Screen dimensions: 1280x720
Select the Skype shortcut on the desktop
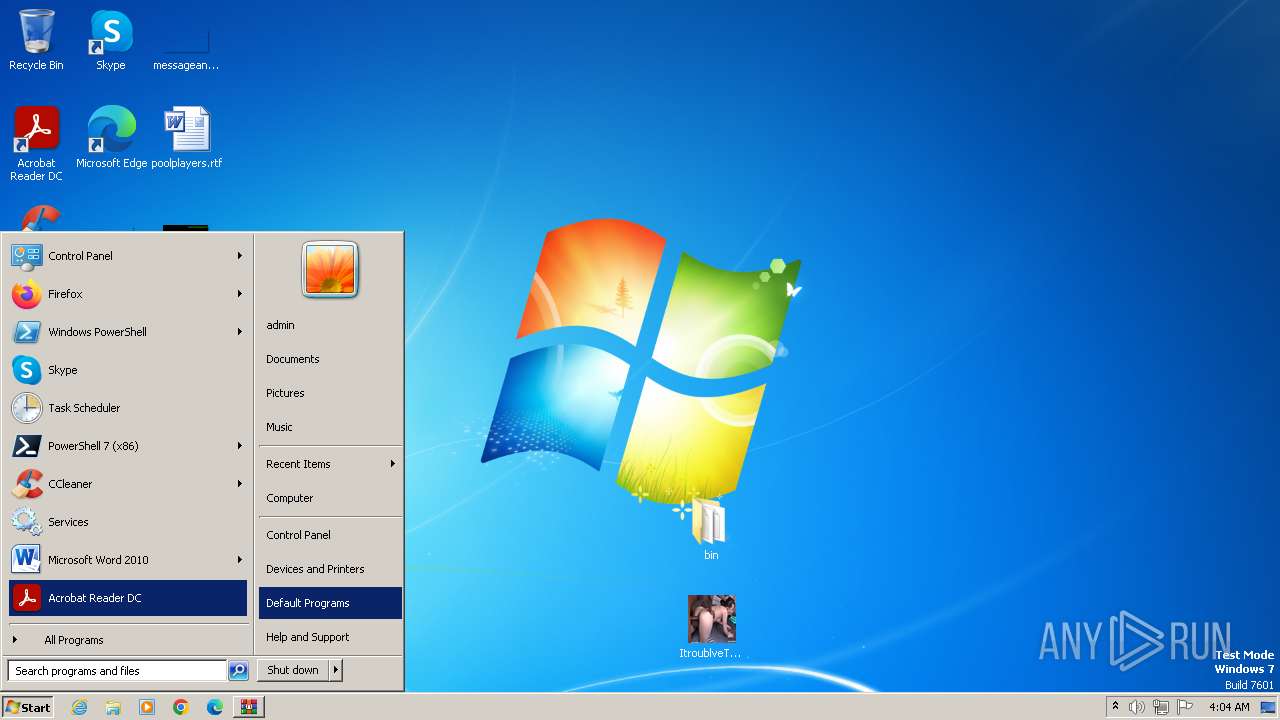tap(111, 40)
